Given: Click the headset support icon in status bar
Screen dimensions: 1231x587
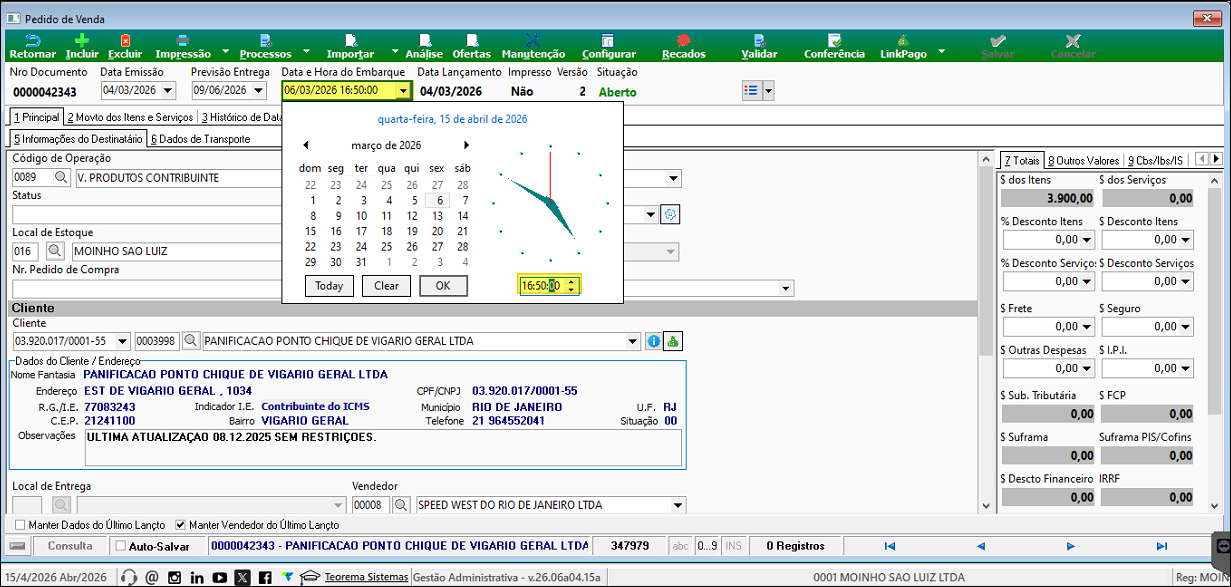Looking at the screenshot, I should tap(129, 577).
